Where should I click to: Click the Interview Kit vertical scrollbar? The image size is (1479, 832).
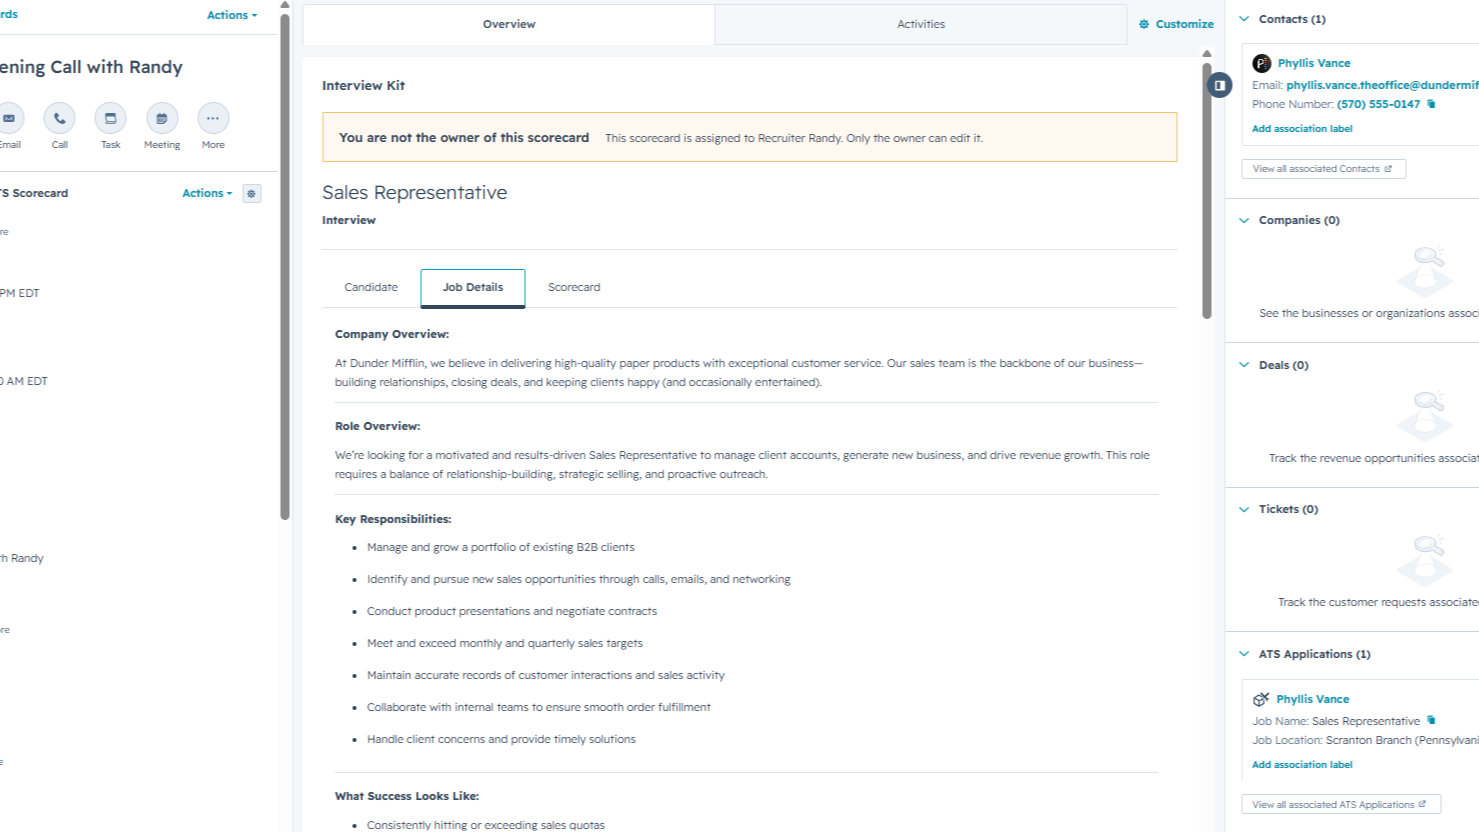tap(1207, 190)
